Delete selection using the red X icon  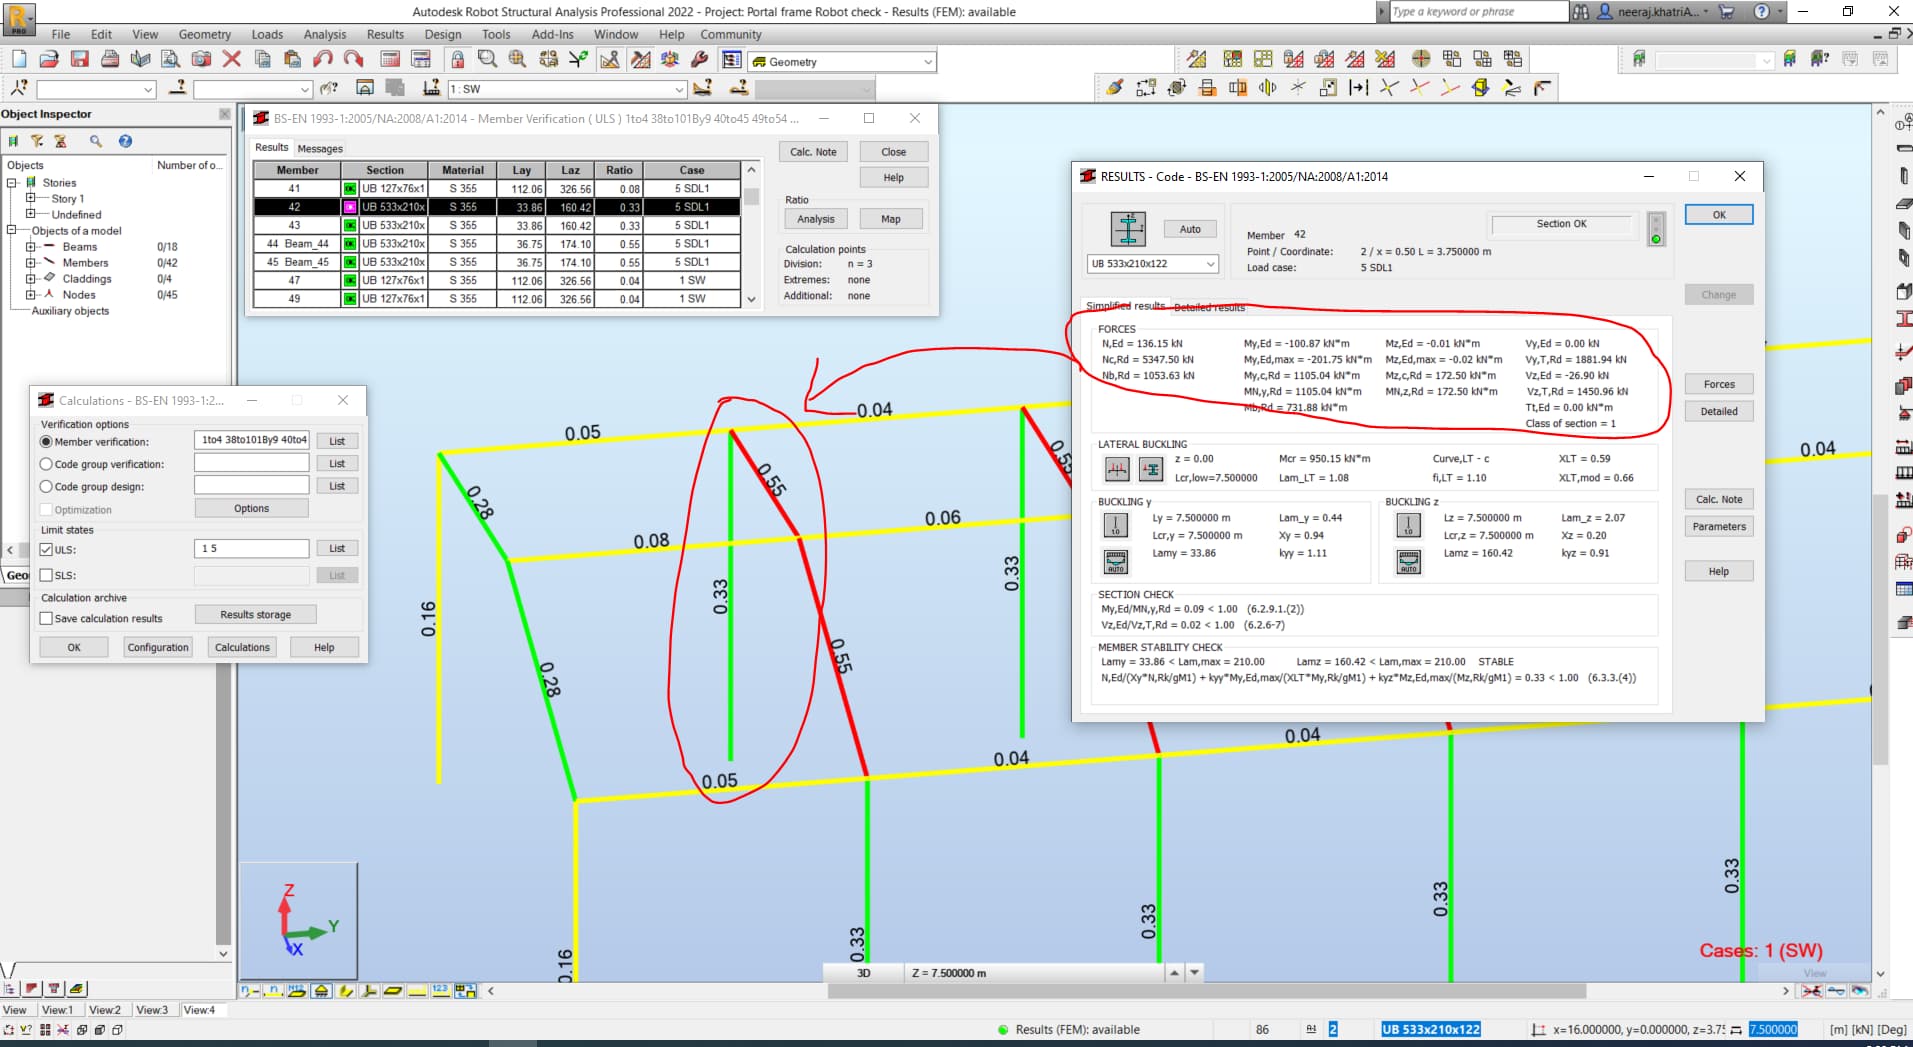(x=232, y=59)
